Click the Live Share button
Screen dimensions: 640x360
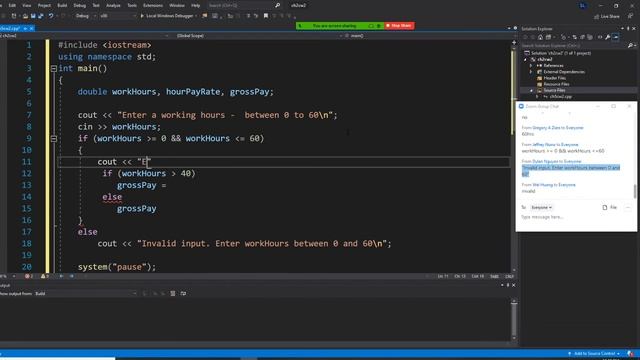pyautogui.click(x=607, y=16)
